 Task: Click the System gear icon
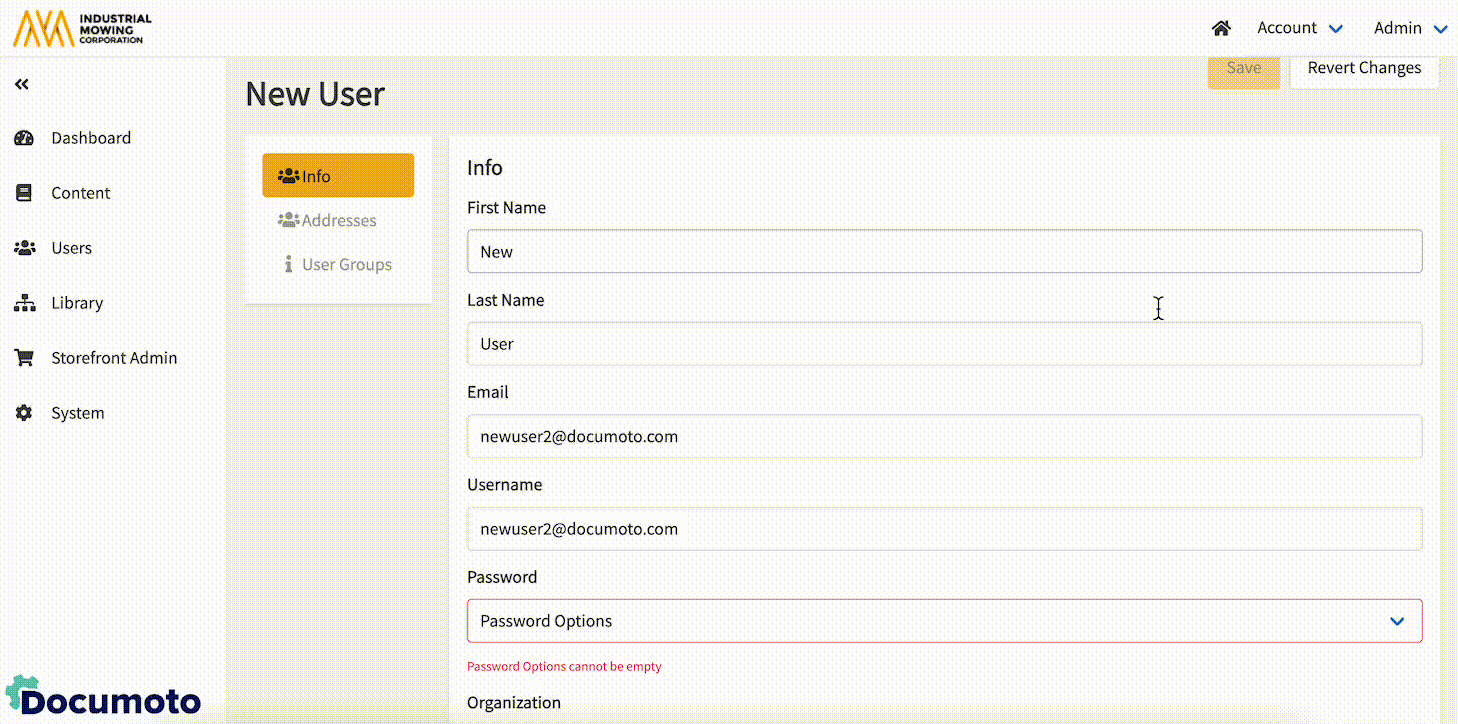click(x=24, y=413)
